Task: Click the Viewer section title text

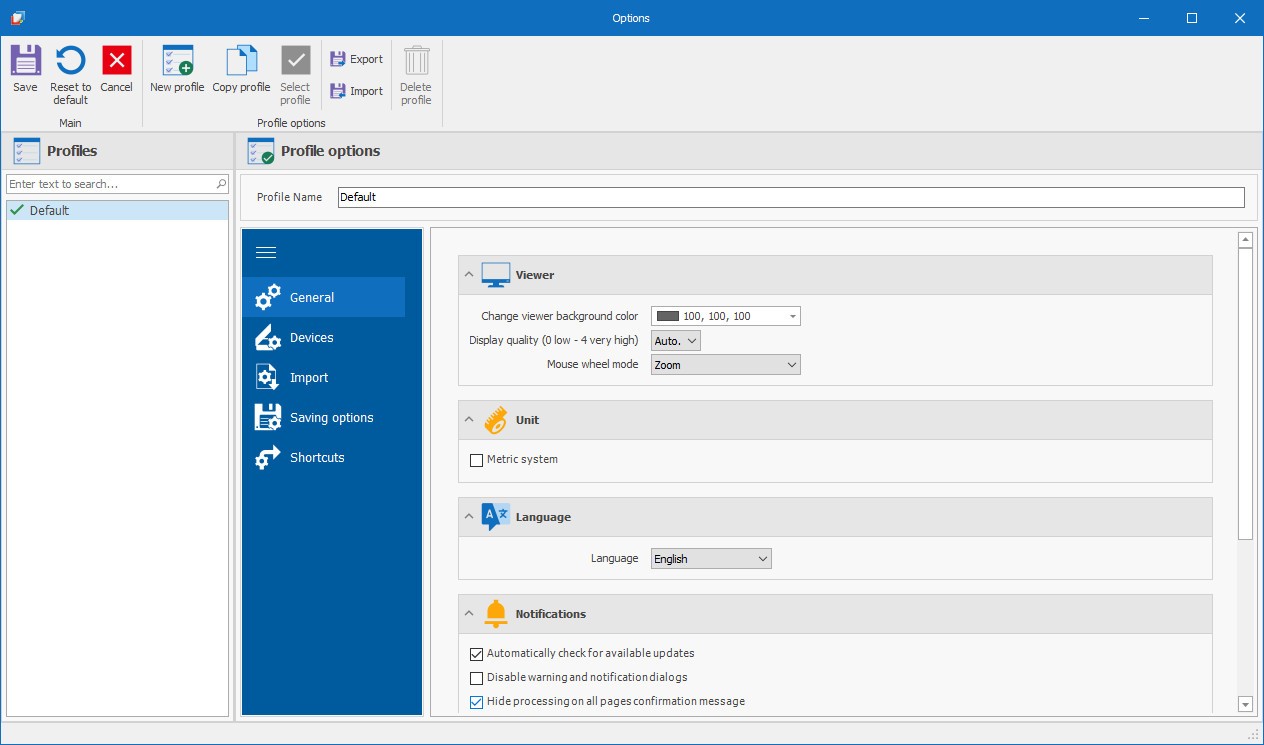Action: (x=535, y=275)
